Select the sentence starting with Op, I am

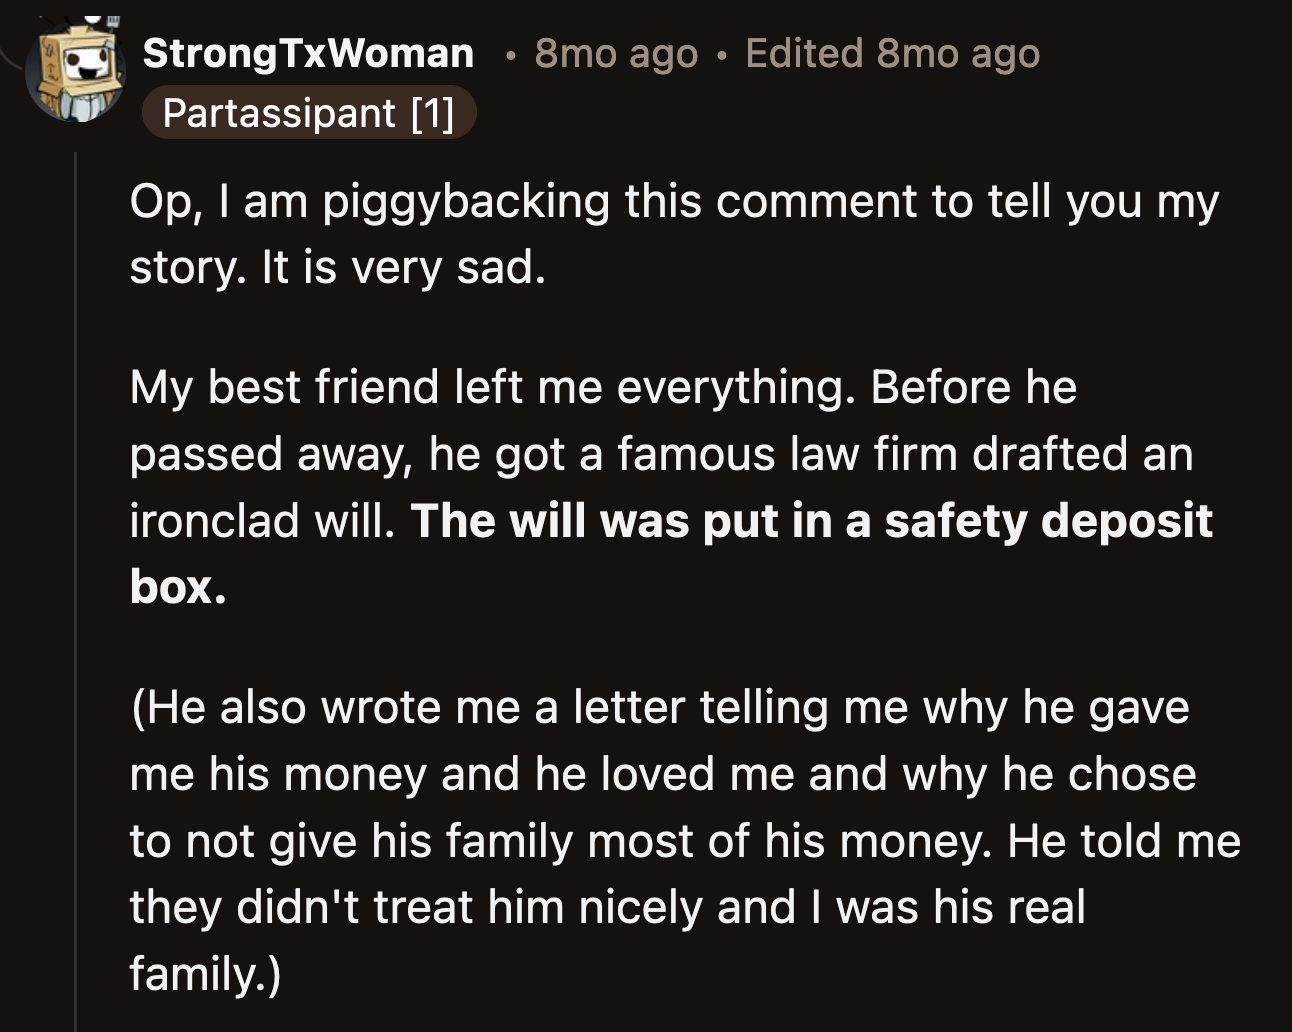pyautogui.click(x=670, y=202)
